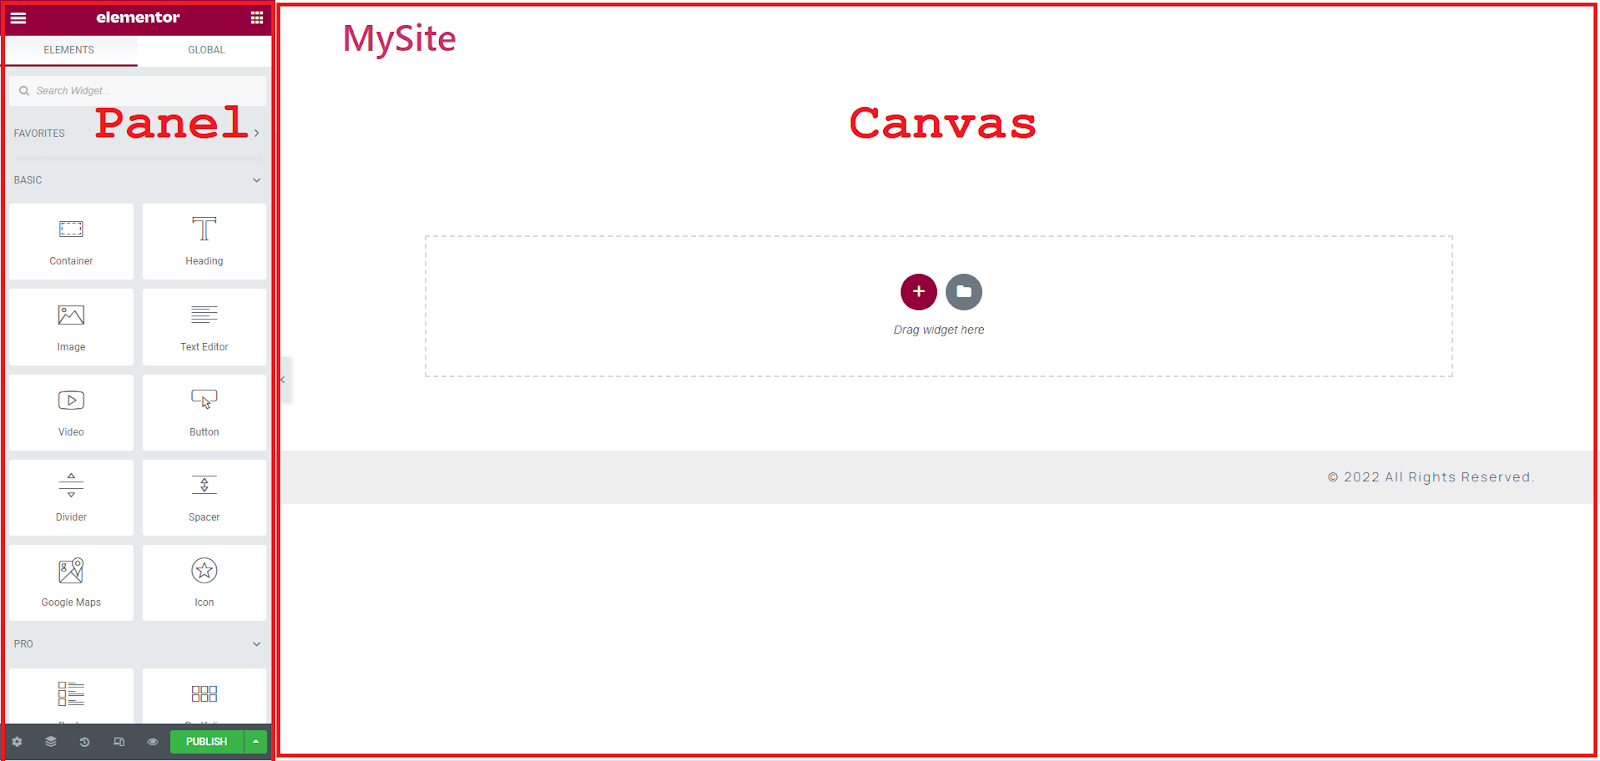Open page settings gear icon
This screenshot has height=761, width=1600.
pos(17,742)
